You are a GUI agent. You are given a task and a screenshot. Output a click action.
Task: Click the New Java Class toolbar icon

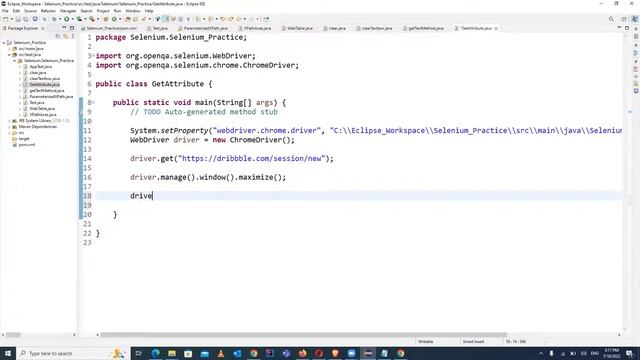pos(114,19)
